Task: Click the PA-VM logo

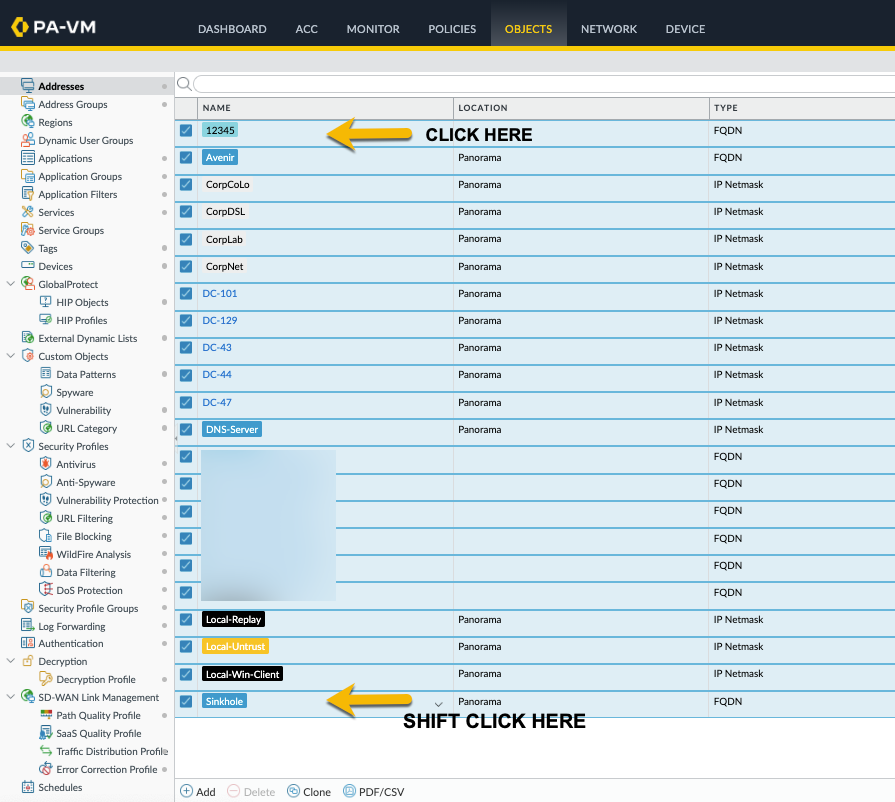Action: [x=53, y=27]
